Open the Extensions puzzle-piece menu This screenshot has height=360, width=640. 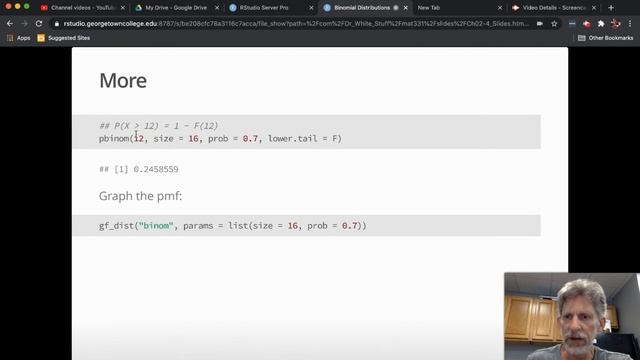point(601,24)
